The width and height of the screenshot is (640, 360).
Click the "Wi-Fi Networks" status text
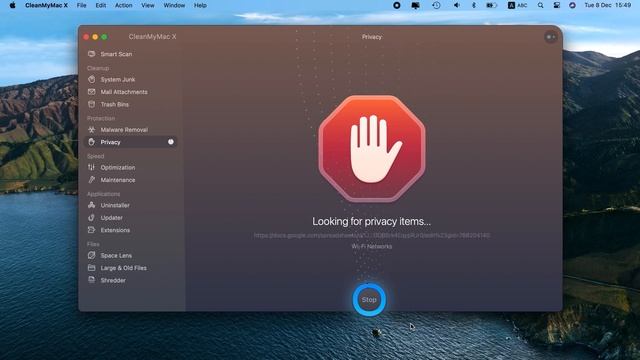tap(371, 246)
